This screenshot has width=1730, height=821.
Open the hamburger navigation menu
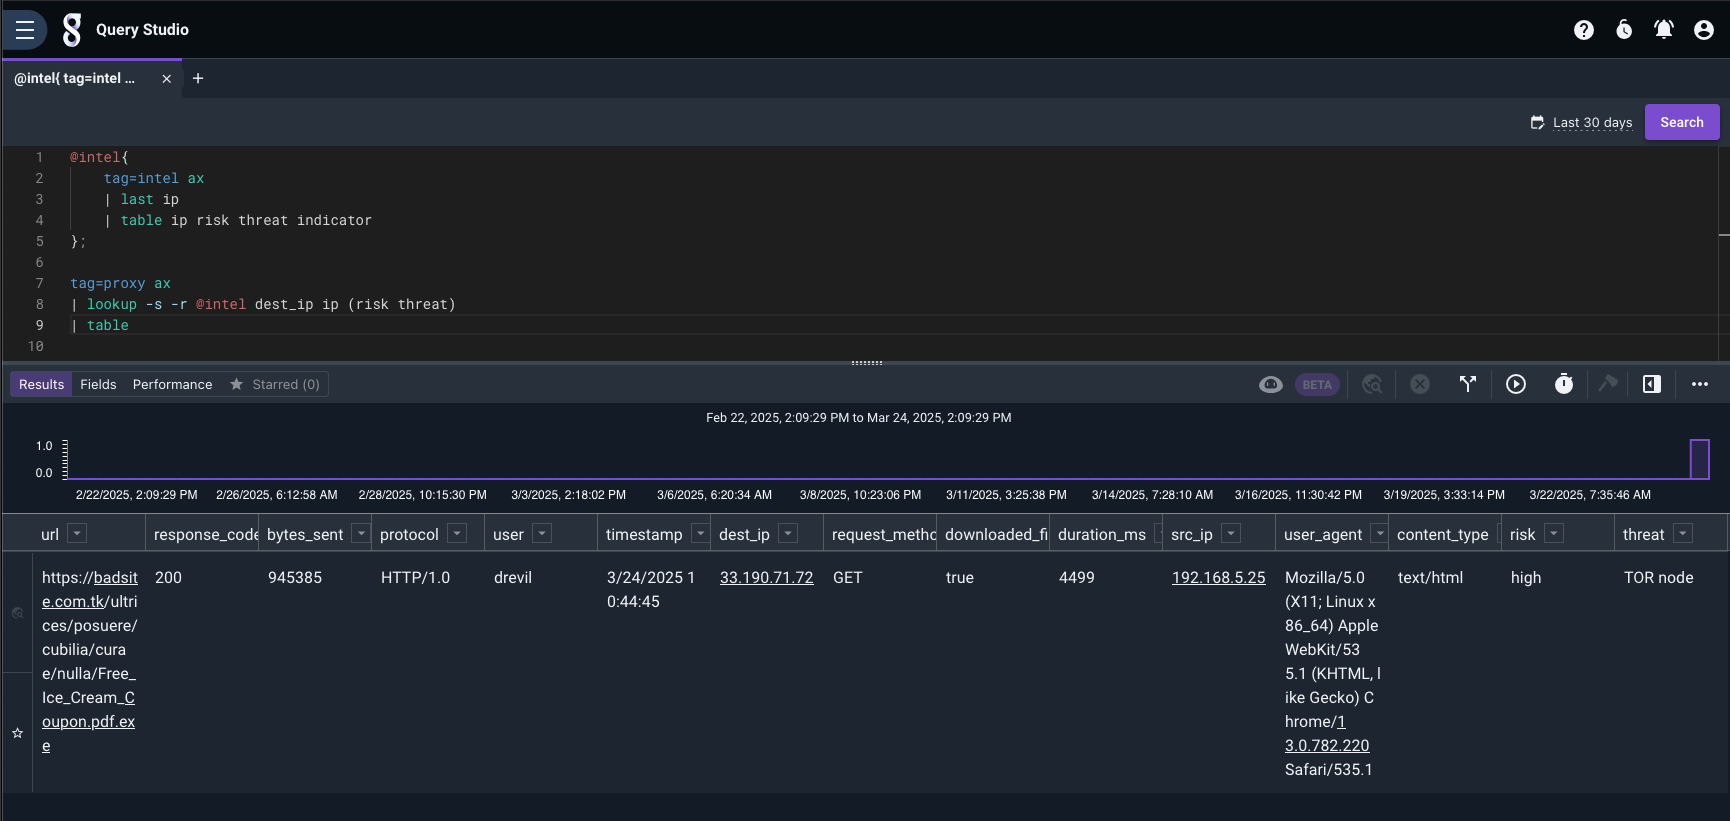(x=25, y=30)
